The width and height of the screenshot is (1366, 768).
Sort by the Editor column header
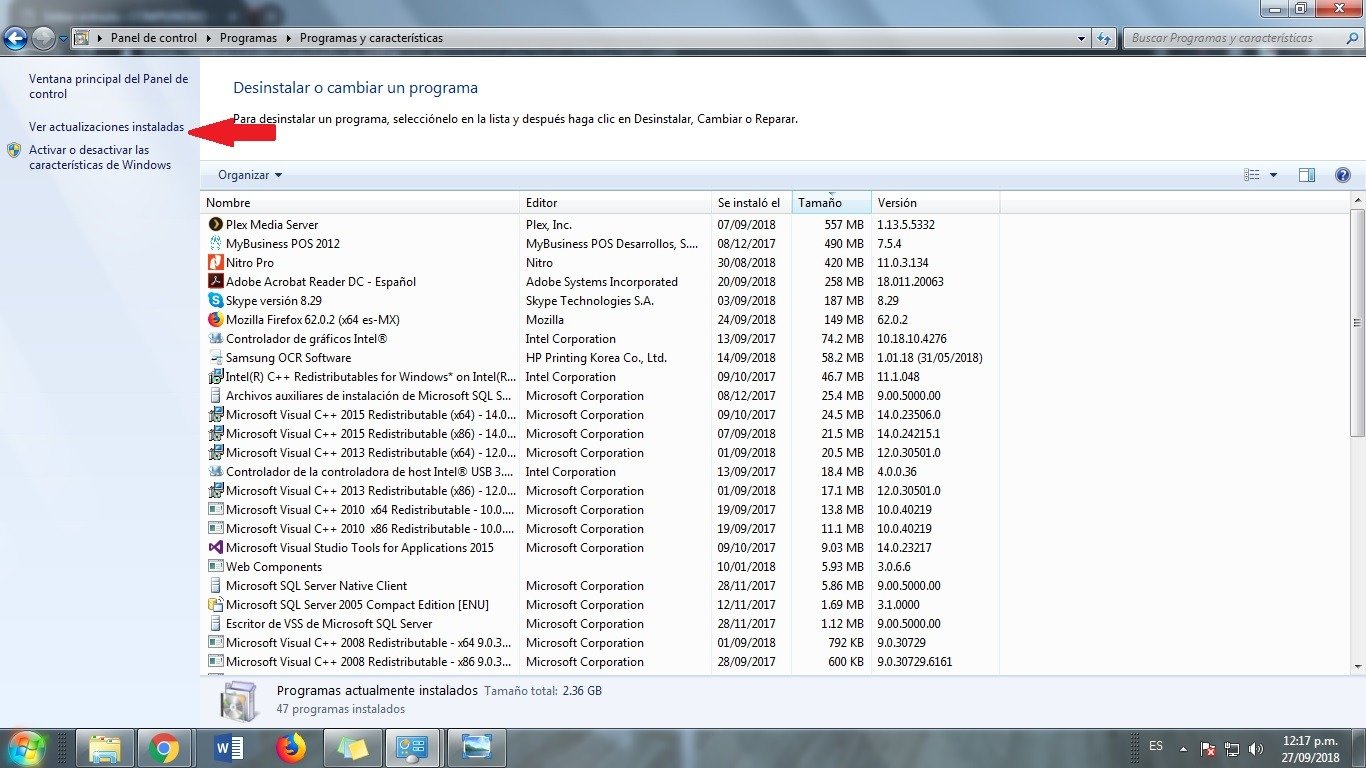[x=615, y=203]
